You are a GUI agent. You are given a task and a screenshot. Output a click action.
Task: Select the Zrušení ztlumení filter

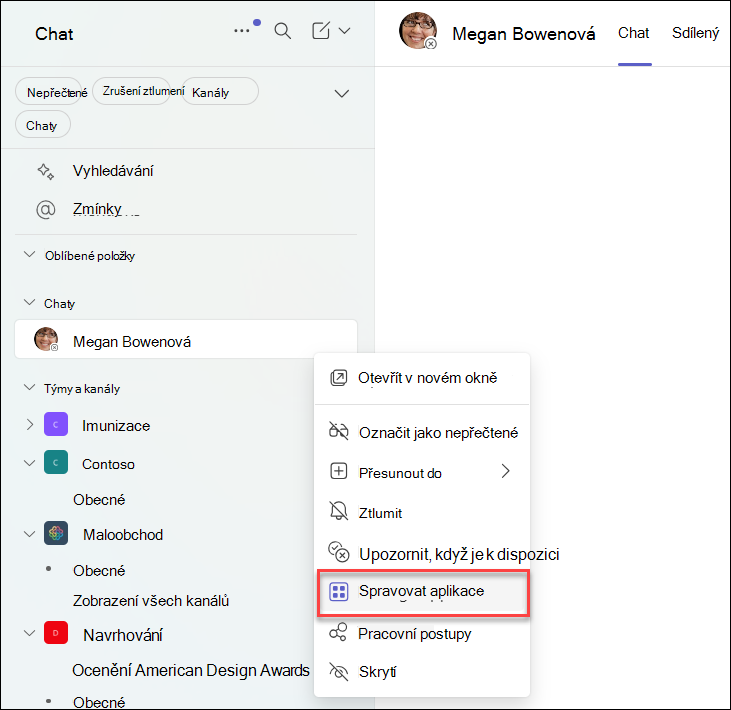(132, 91)
